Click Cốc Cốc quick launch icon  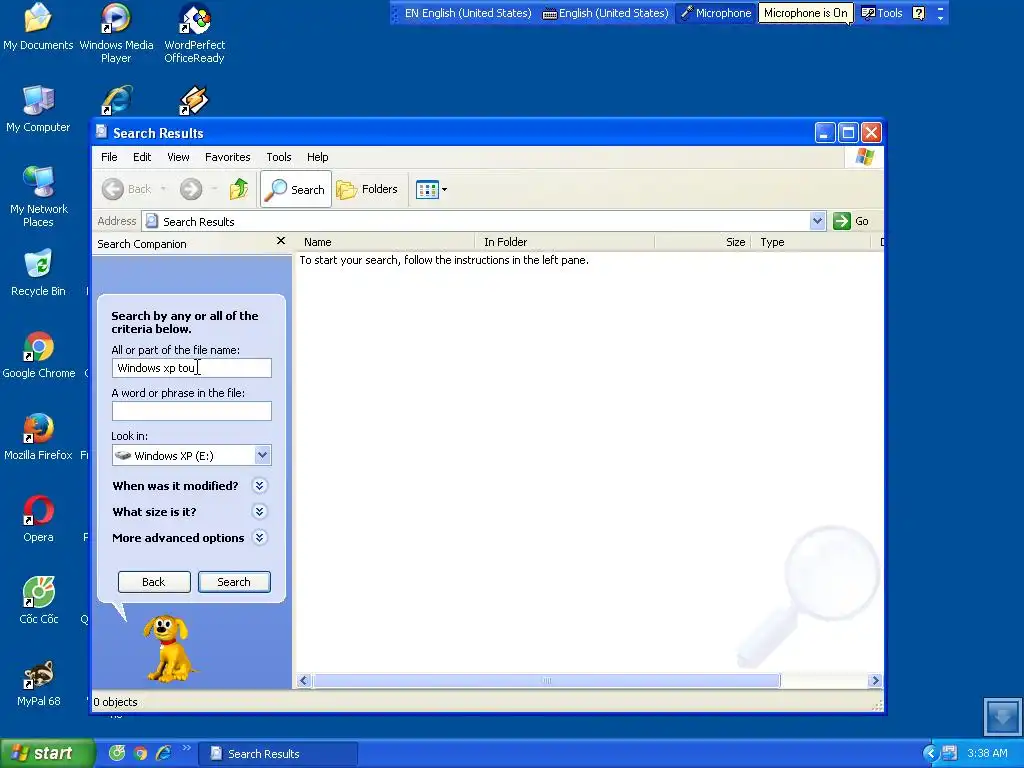[x=117, y=753]
